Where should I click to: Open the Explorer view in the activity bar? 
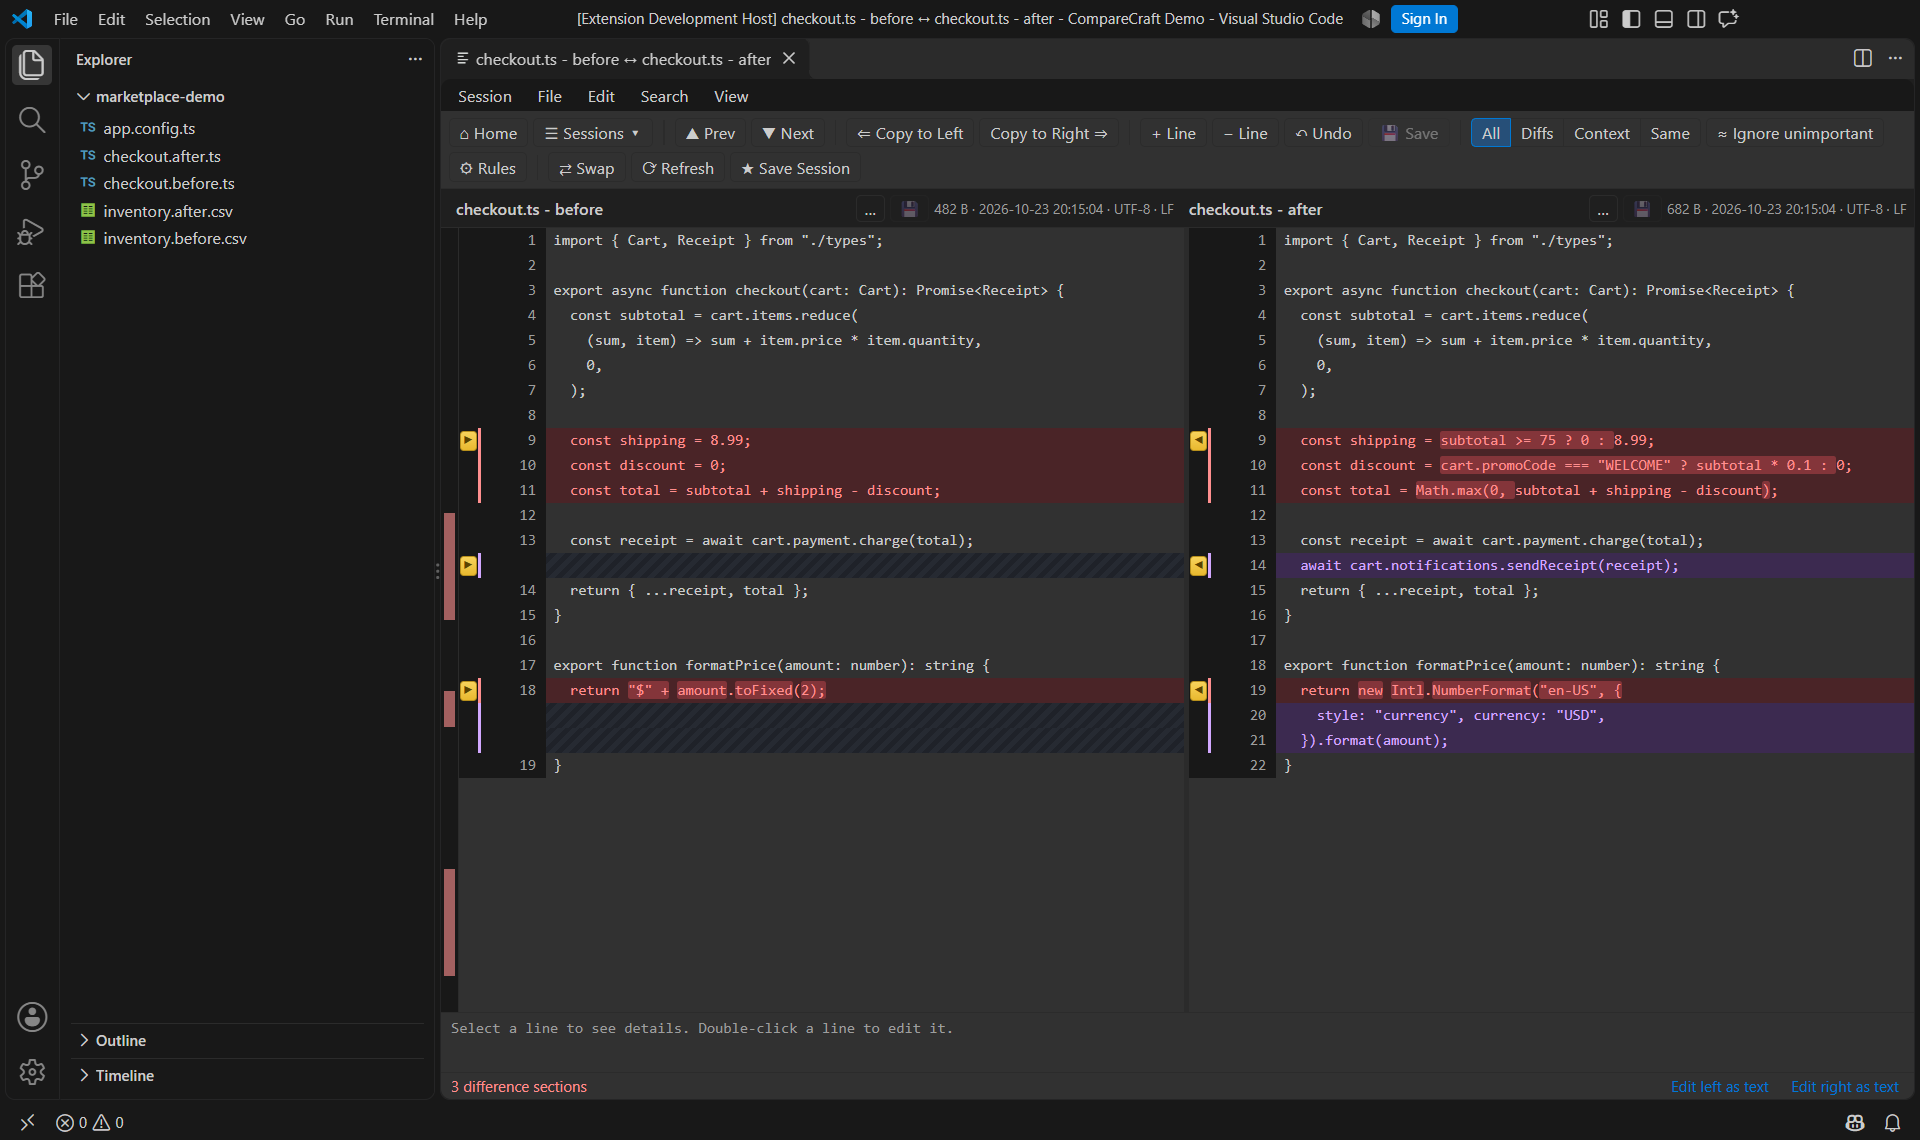click(x=32, y=65)
